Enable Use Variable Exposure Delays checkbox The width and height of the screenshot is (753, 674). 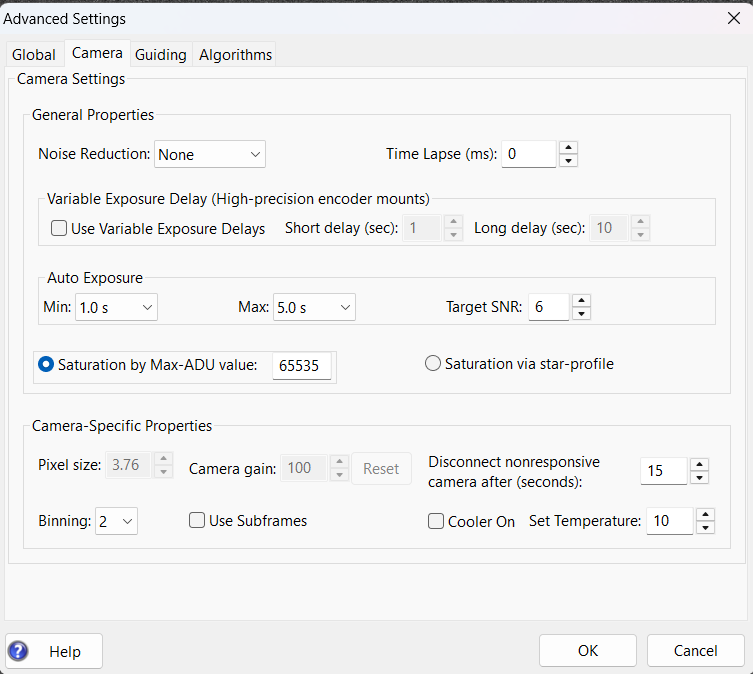coord(59,228)
